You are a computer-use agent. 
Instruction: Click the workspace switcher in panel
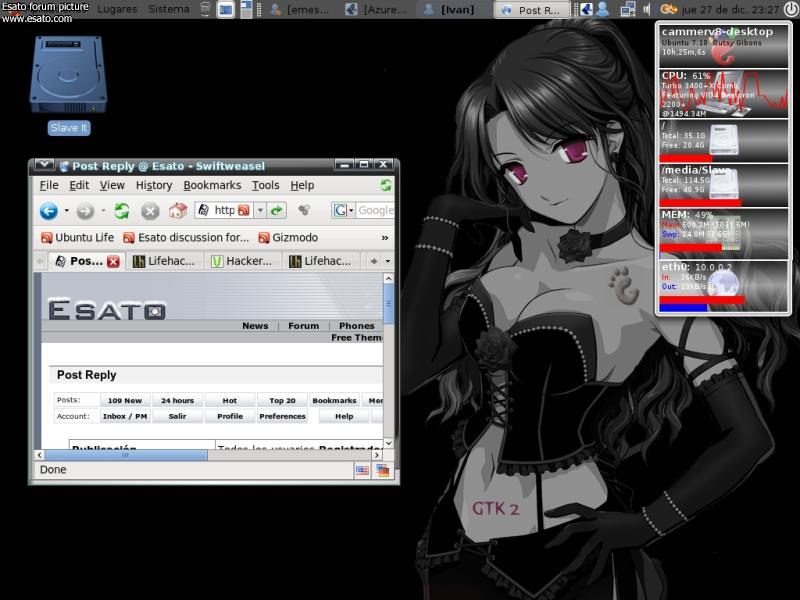(x=246, y=9)
